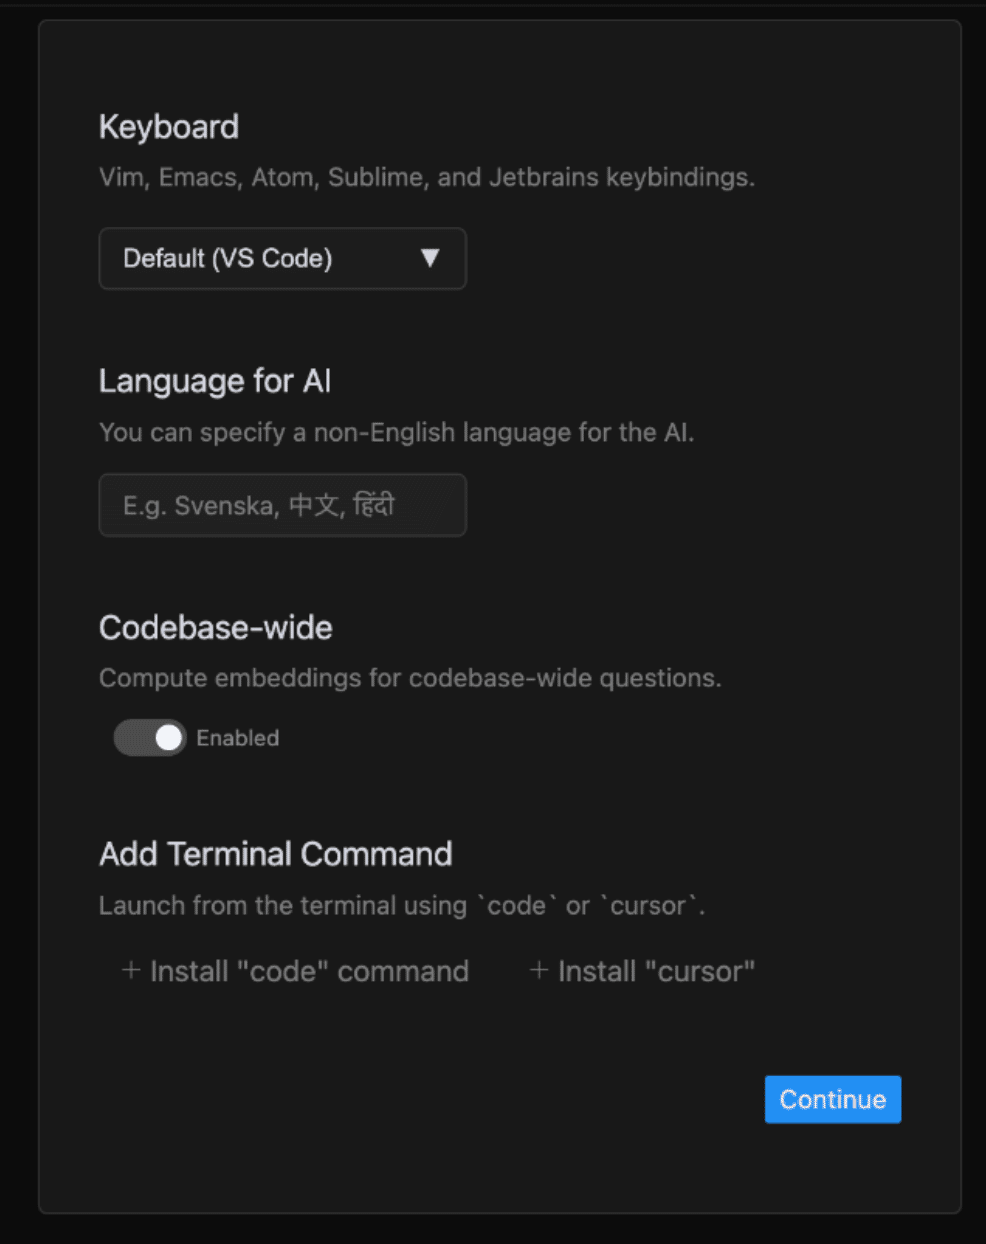Click the Compute embeddings description text
This screenshot has width=986, height=1244.
pos(410,678)
